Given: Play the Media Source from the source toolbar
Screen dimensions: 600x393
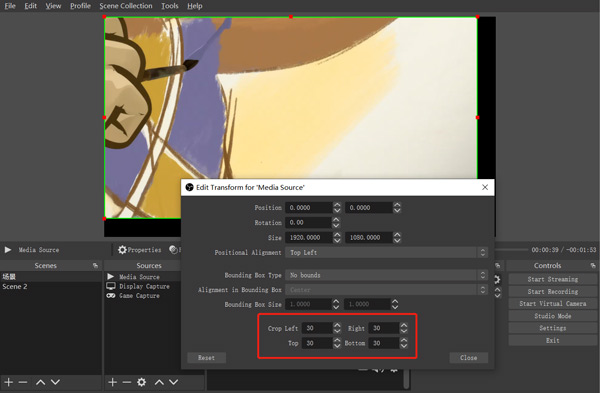Looking at the screenshot, I should (x=8, y=250).
